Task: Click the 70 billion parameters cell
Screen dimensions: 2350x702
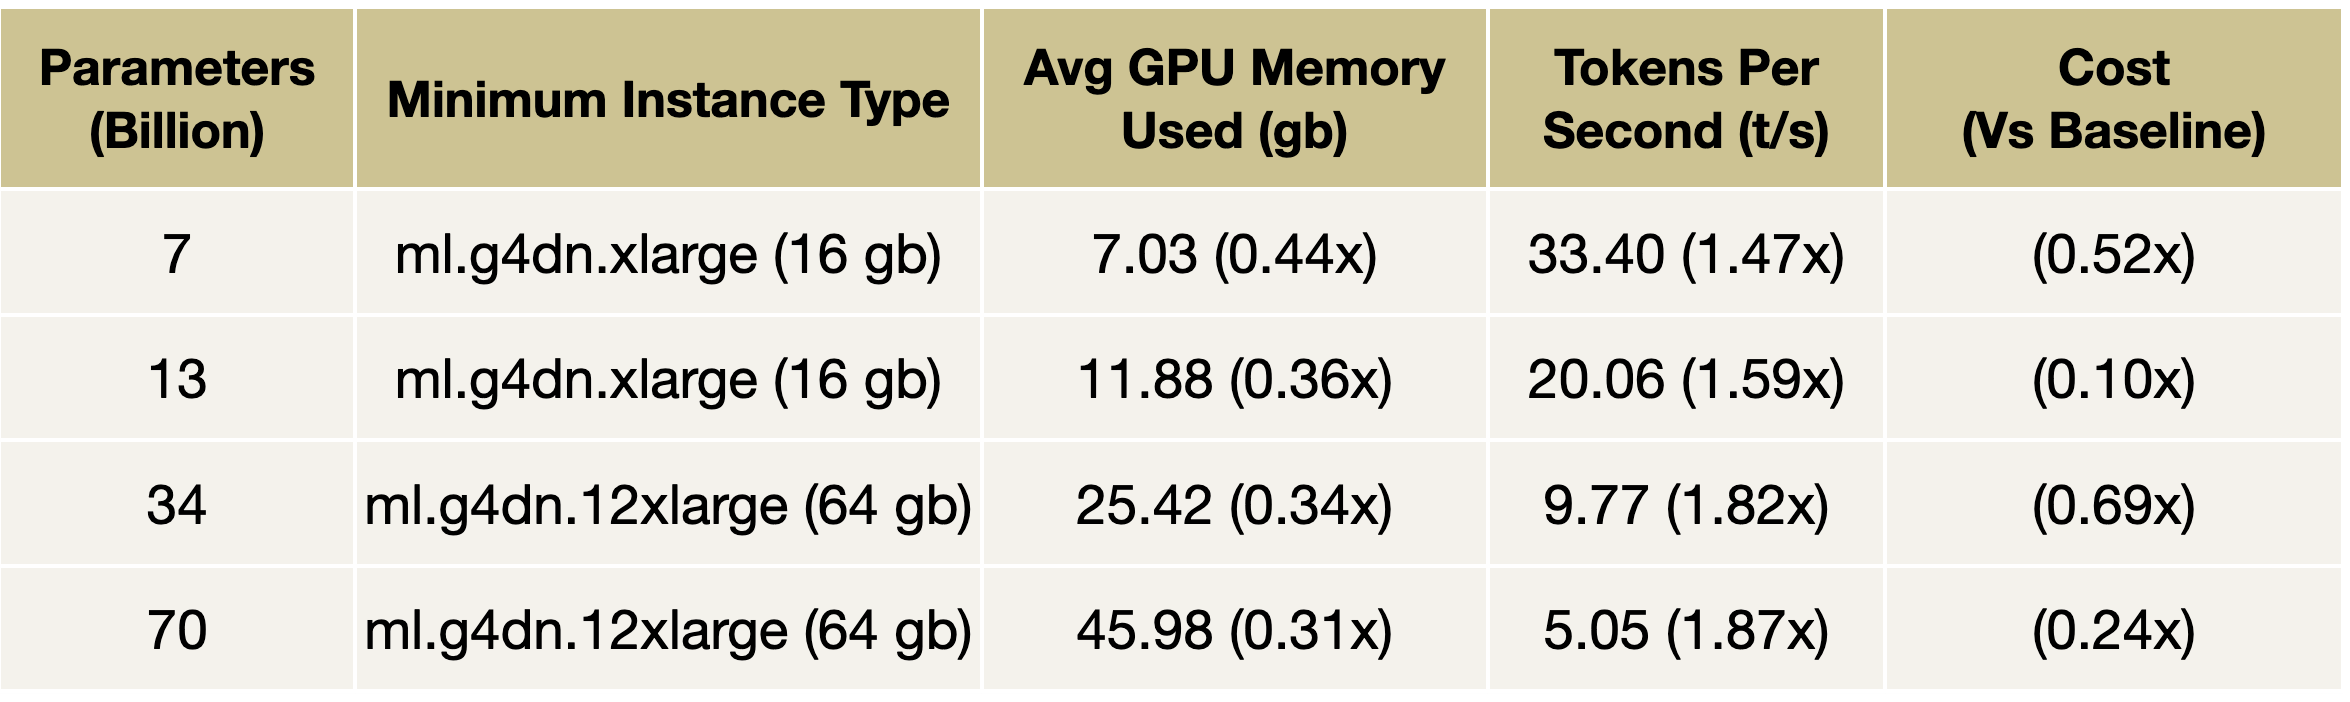Action: [177, 630]
